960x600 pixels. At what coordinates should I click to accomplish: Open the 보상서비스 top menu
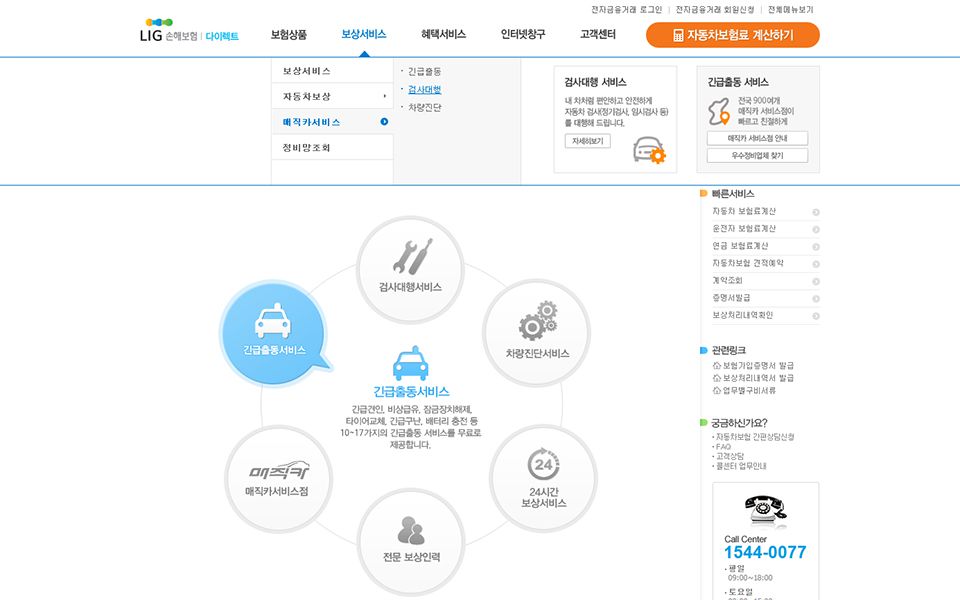pos(363,34)
